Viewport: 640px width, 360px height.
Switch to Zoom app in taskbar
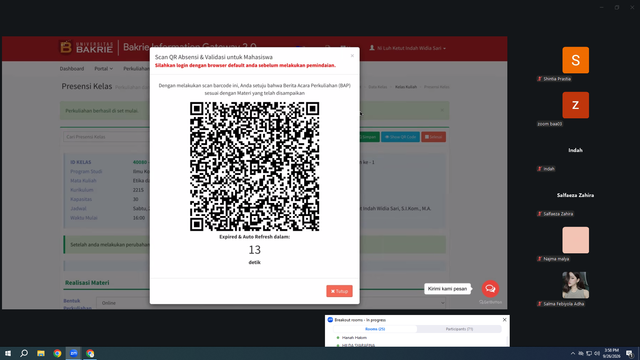(74, 353)
